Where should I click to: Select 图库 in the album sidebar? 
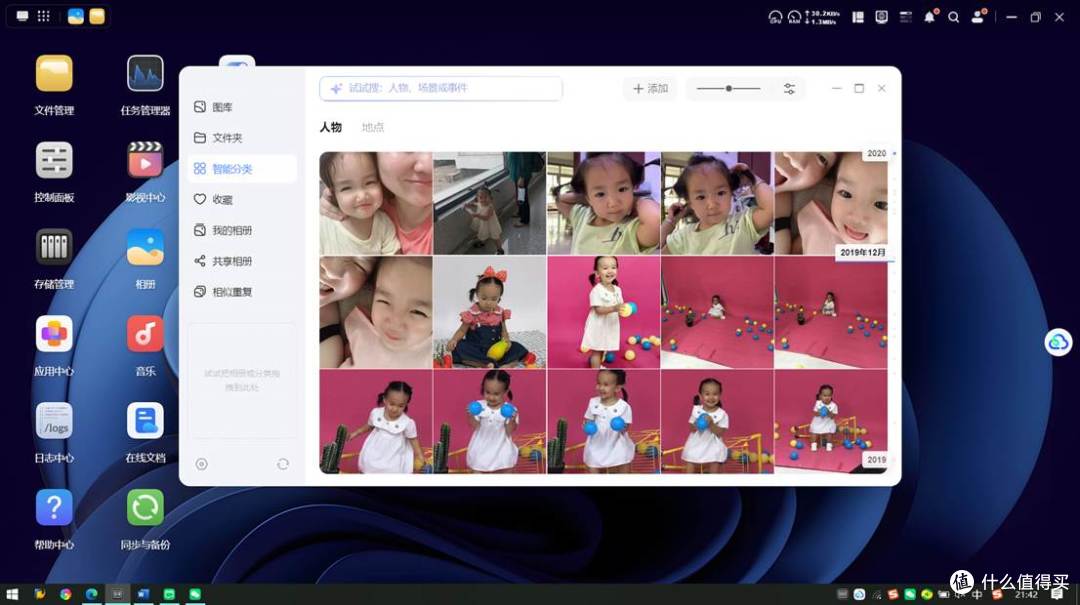coord(242,107)
